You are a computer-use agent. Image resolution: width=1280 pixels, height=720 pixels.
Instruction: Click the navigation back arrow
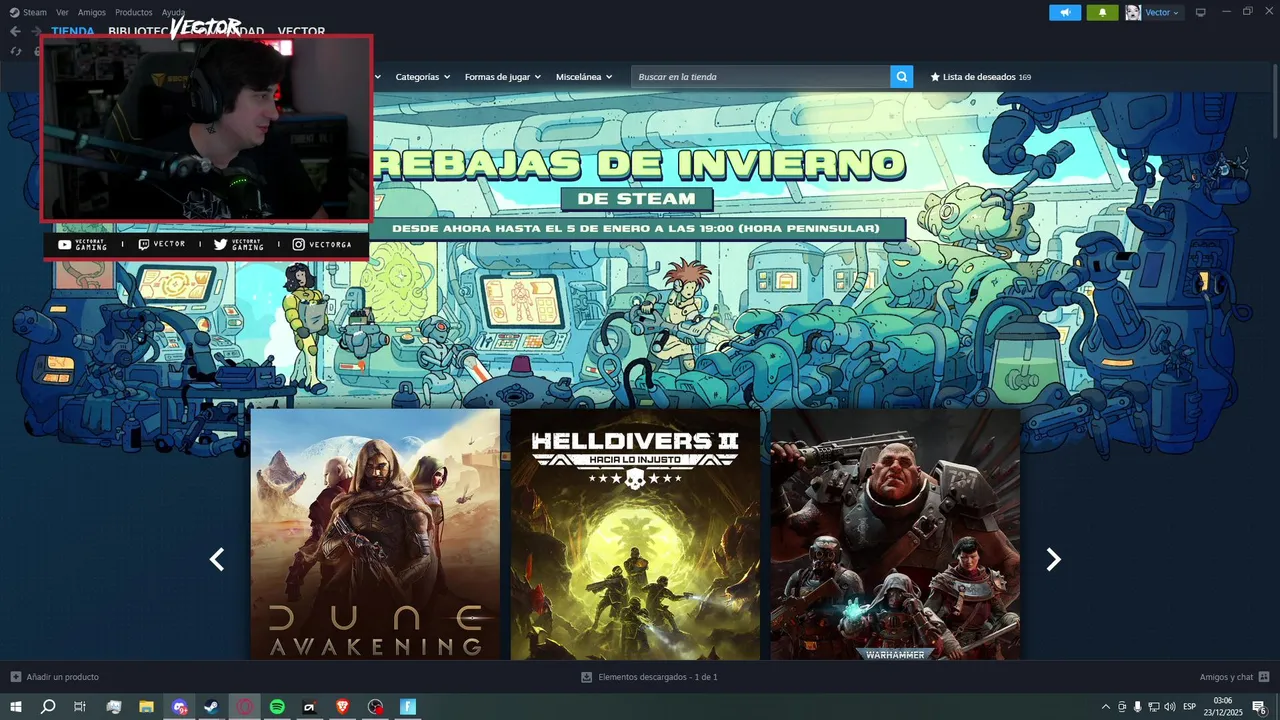[x=15, y=31]
